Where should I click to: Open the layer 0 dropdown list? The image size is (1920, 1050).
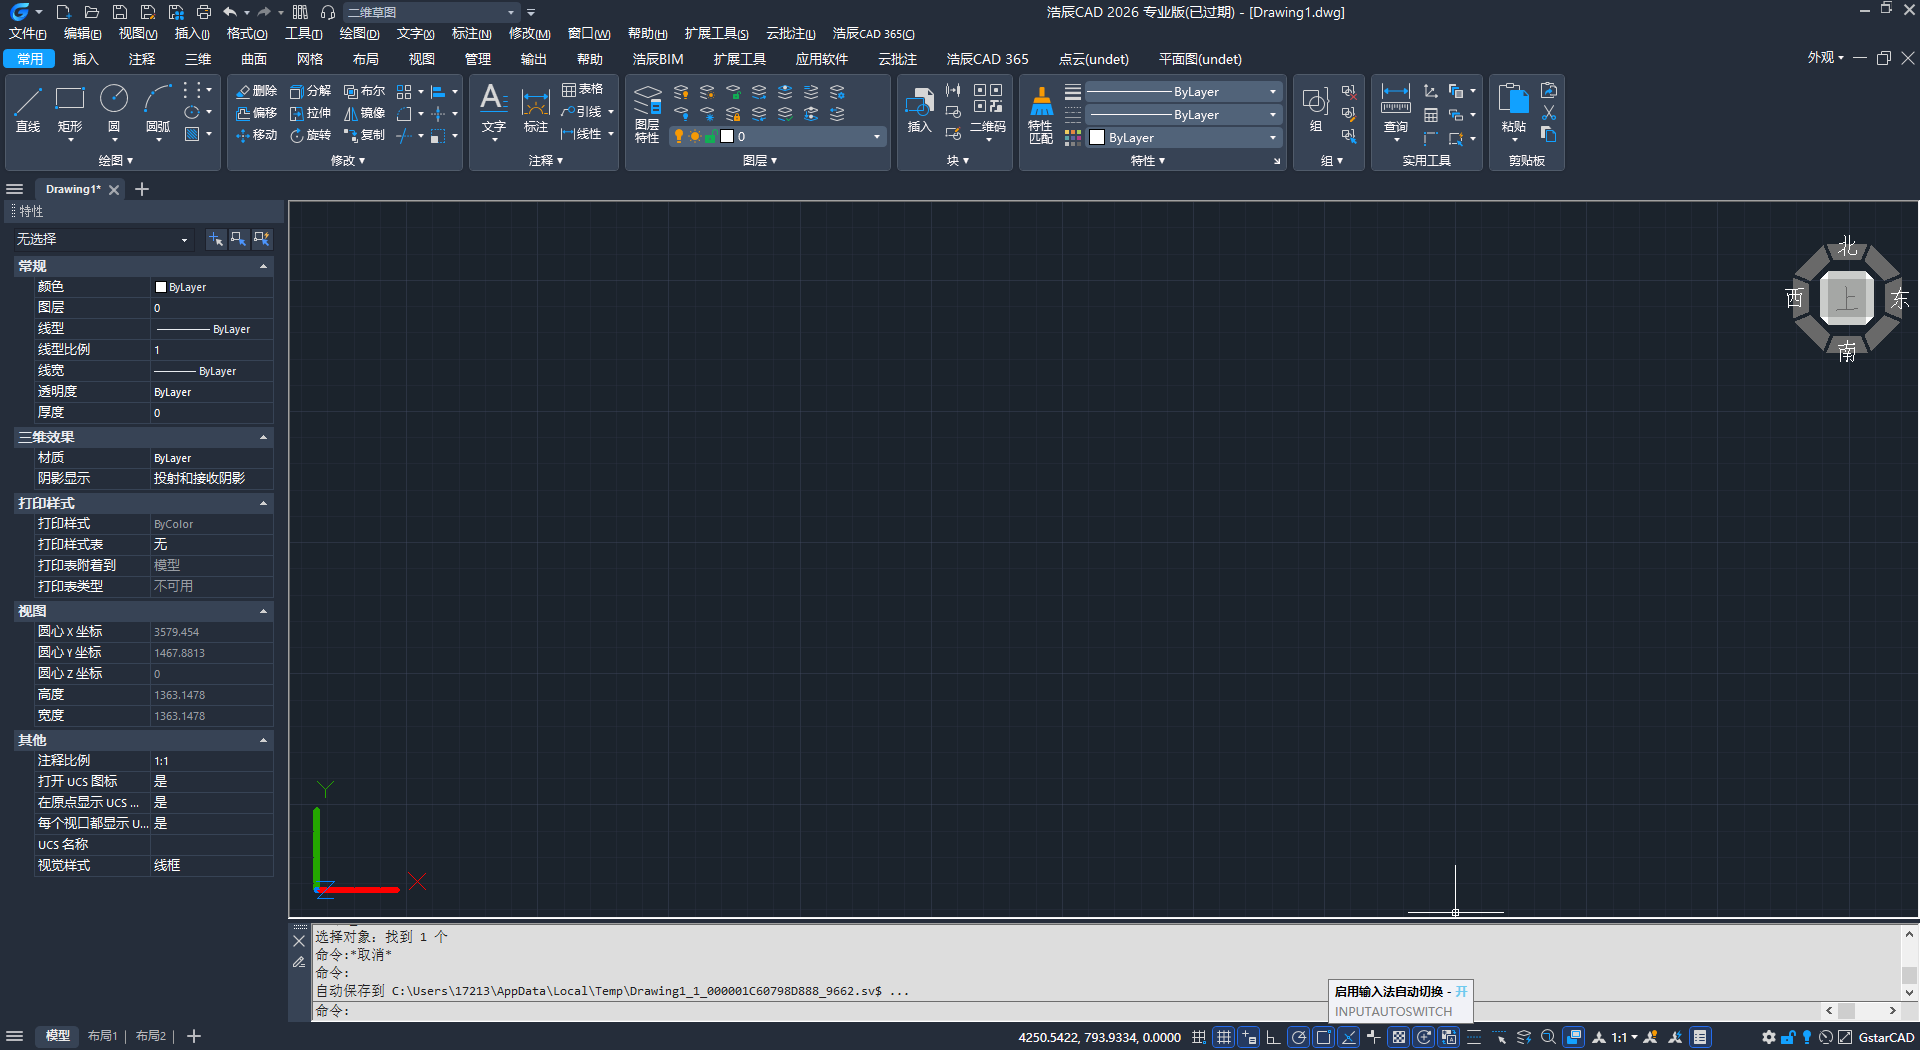point(876,137)
